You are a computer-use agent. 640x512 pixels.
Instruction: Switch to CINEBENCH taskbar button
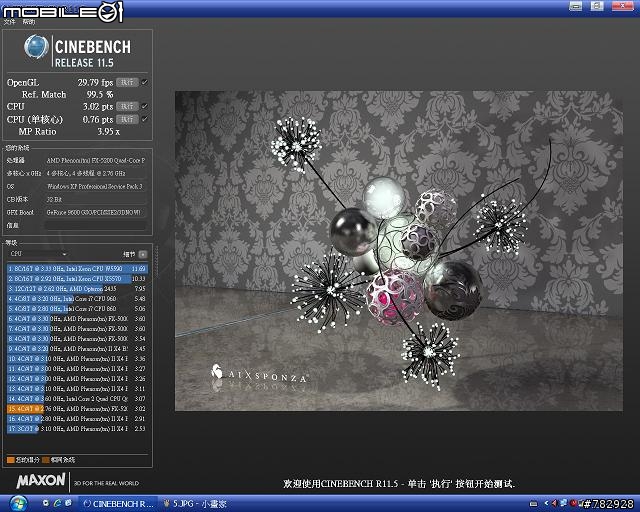click(118, 504)
